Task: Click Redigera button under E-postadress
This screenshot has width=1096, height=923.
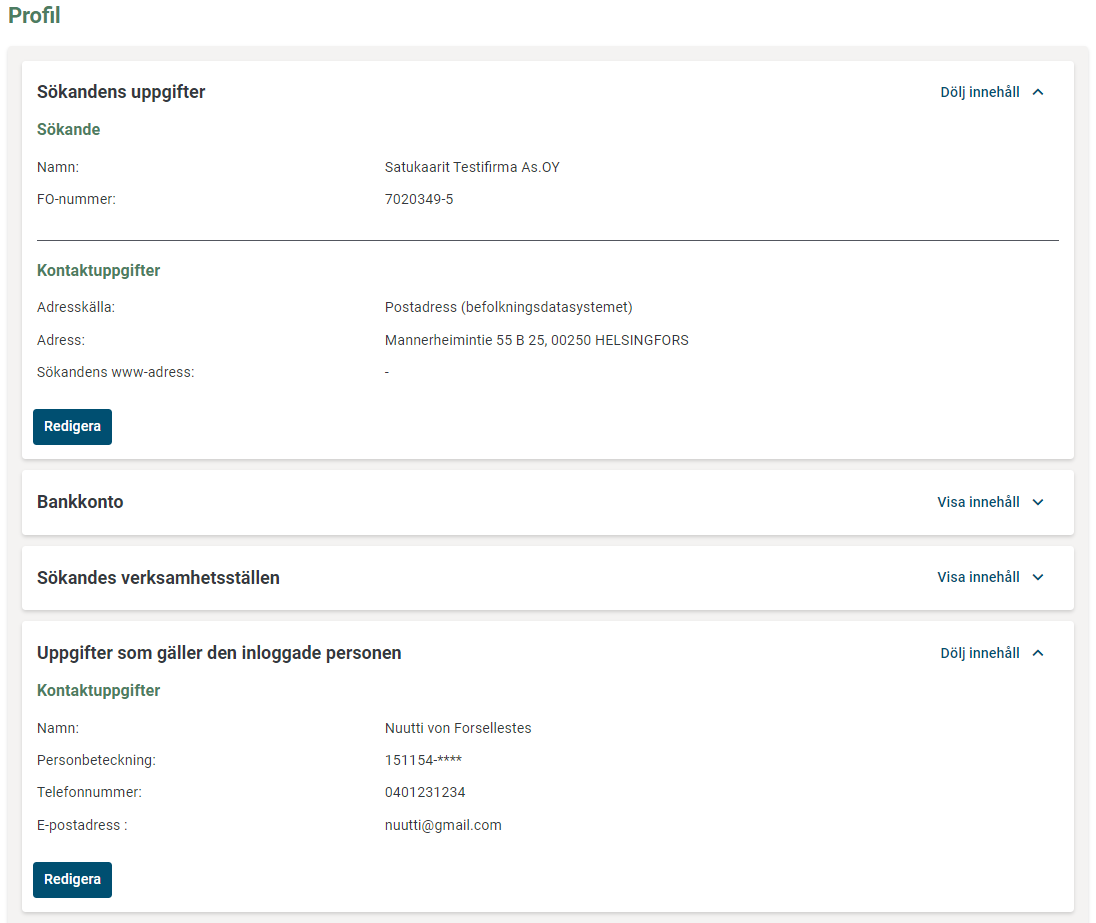Action: tap(72, 880)
